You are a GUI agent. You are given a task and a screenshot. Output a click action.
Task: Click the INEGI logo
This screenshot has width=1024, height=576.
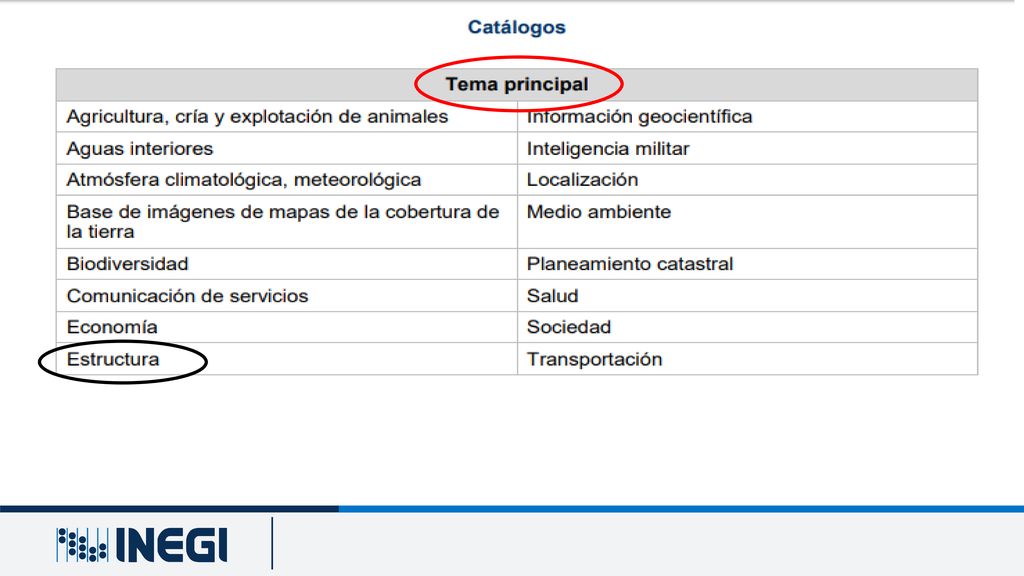[142, 545]
